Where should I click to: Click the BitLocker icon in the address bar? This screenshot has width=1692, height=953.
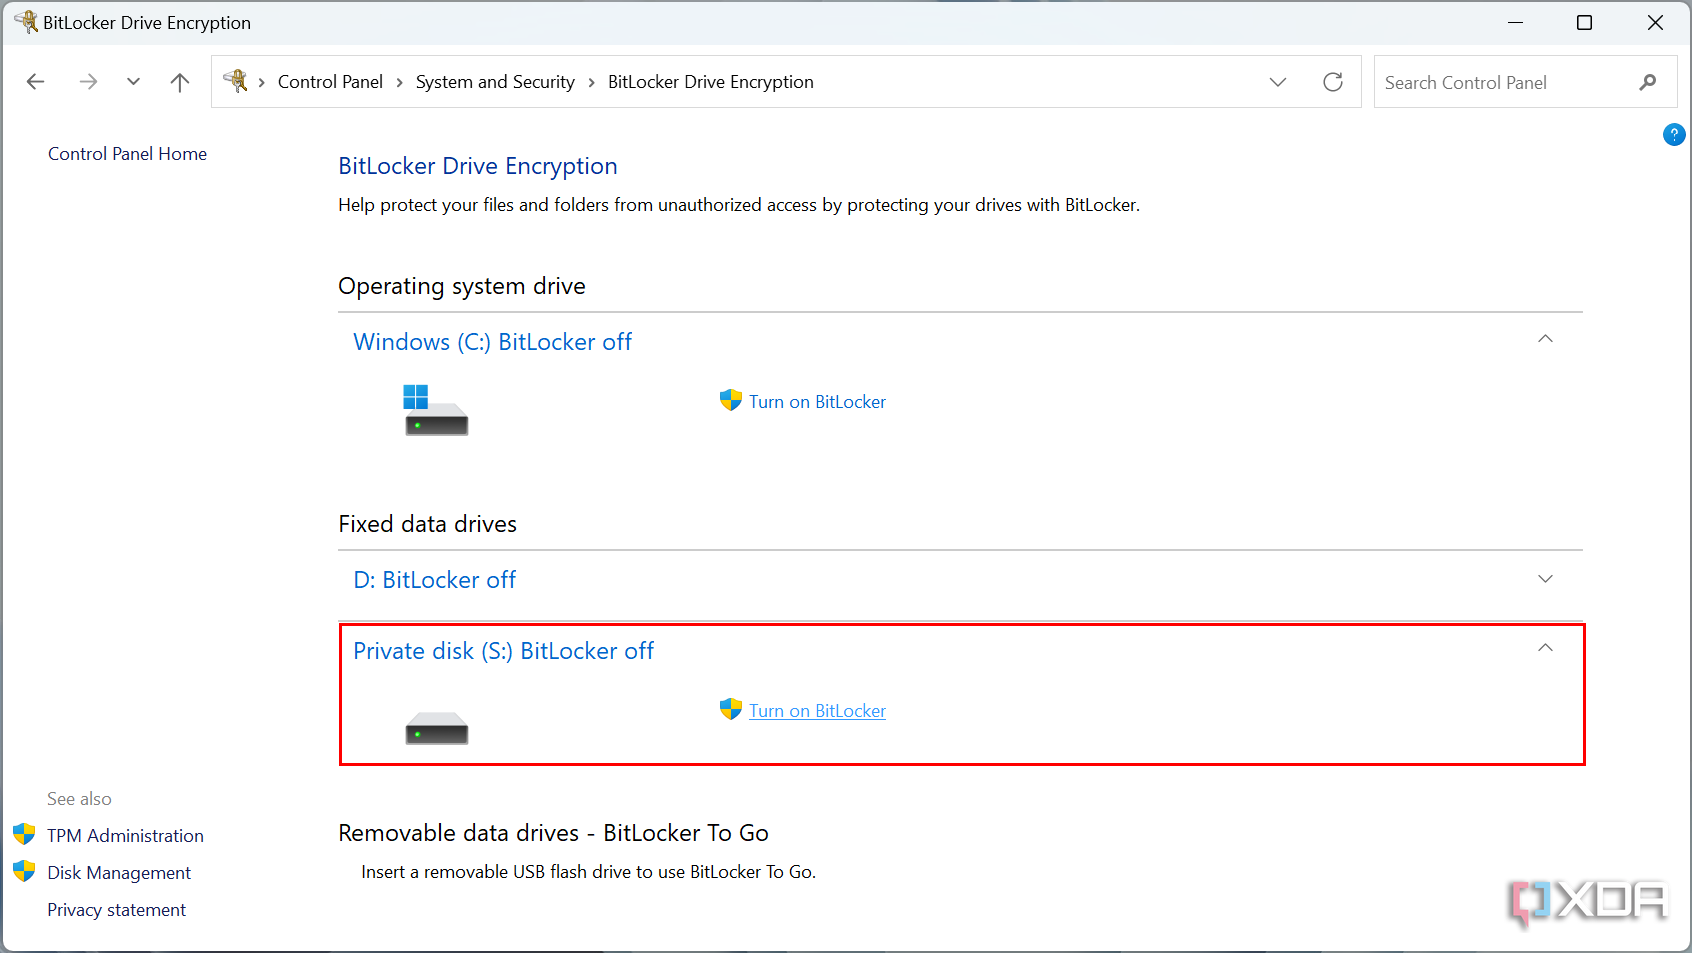click(236, 81)
